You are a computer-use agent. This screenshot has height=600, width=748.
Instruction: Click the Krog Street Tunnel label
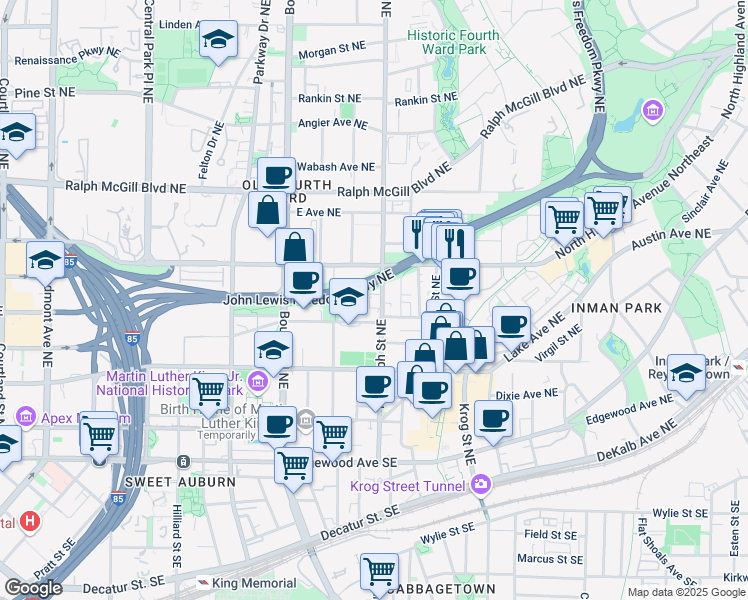click(x=407, y=486)
